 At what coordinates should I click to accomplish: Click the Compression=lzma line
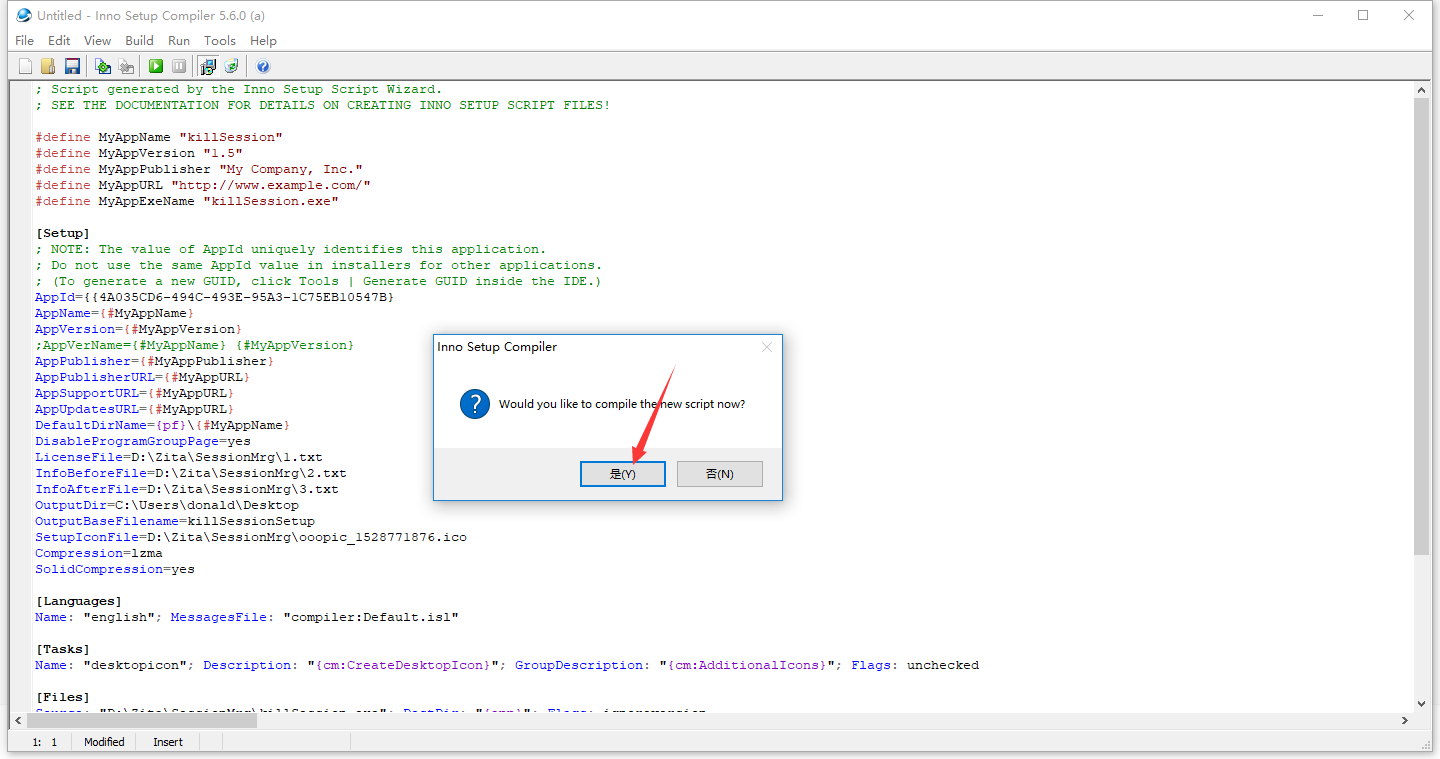click(x=99, y=553)
